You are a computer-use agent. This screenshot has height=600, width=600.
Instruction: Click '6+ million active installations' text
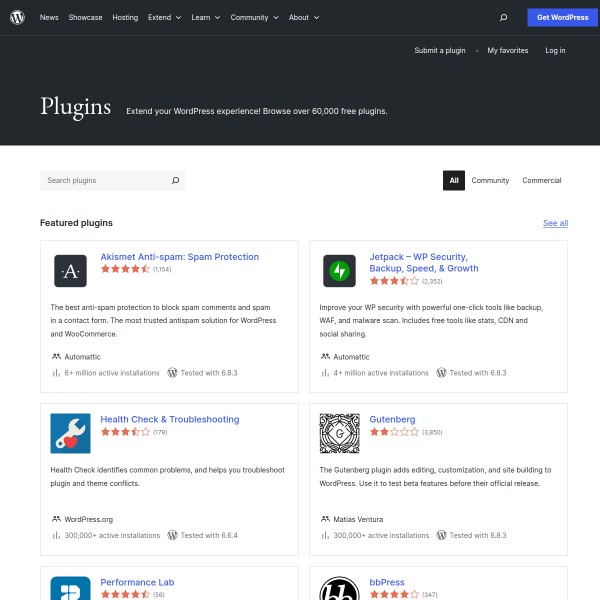click(112, 373)
